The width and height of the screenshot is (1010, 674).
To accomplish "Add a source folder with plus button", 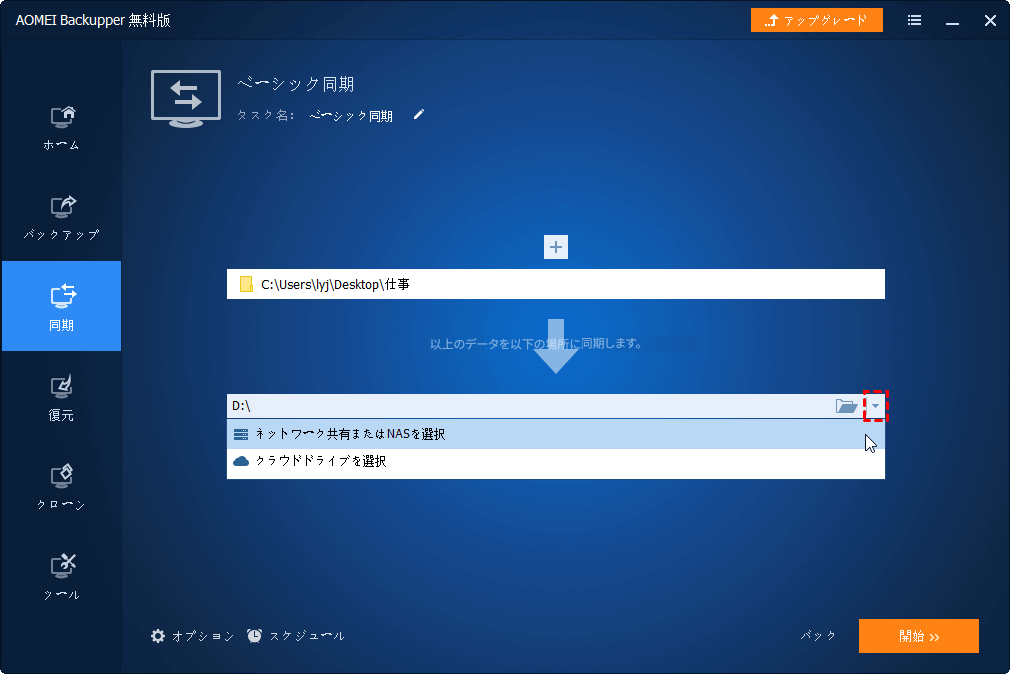I will [556, 247].
